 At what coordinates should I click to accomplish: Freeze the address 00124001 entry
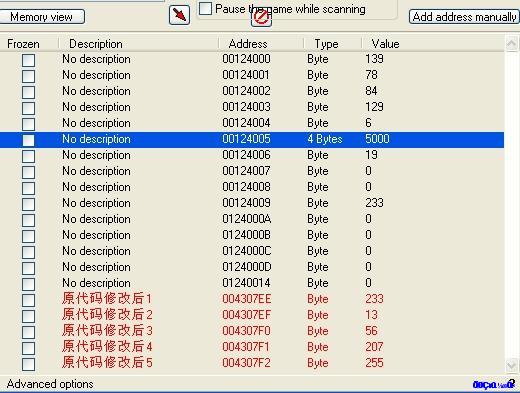pyautogui.click(x=28, y=76)
